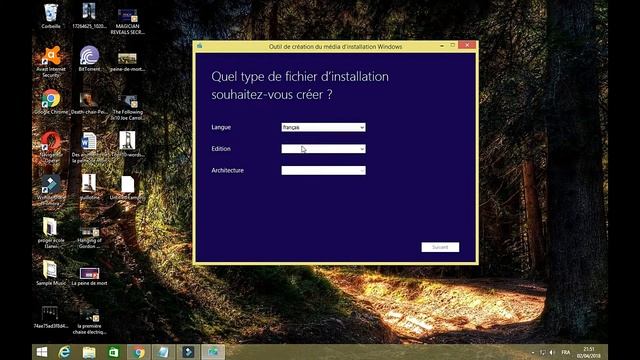640x360 pixels.
Task: Select the Wondershare Filmora desktop shortcut
Action: 51,190
